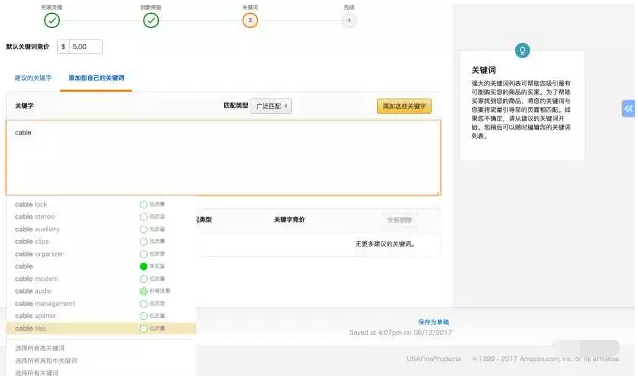Click the 无更多建议的关键词 message text
This screenshot has width=638, height=378.
point(385,244)
